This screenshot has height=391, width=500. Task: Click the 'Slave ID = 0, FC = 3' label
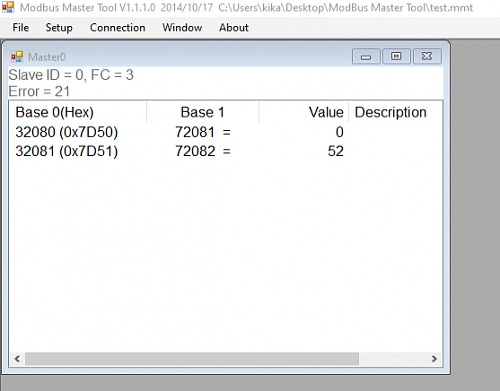(x=71, y=75)
